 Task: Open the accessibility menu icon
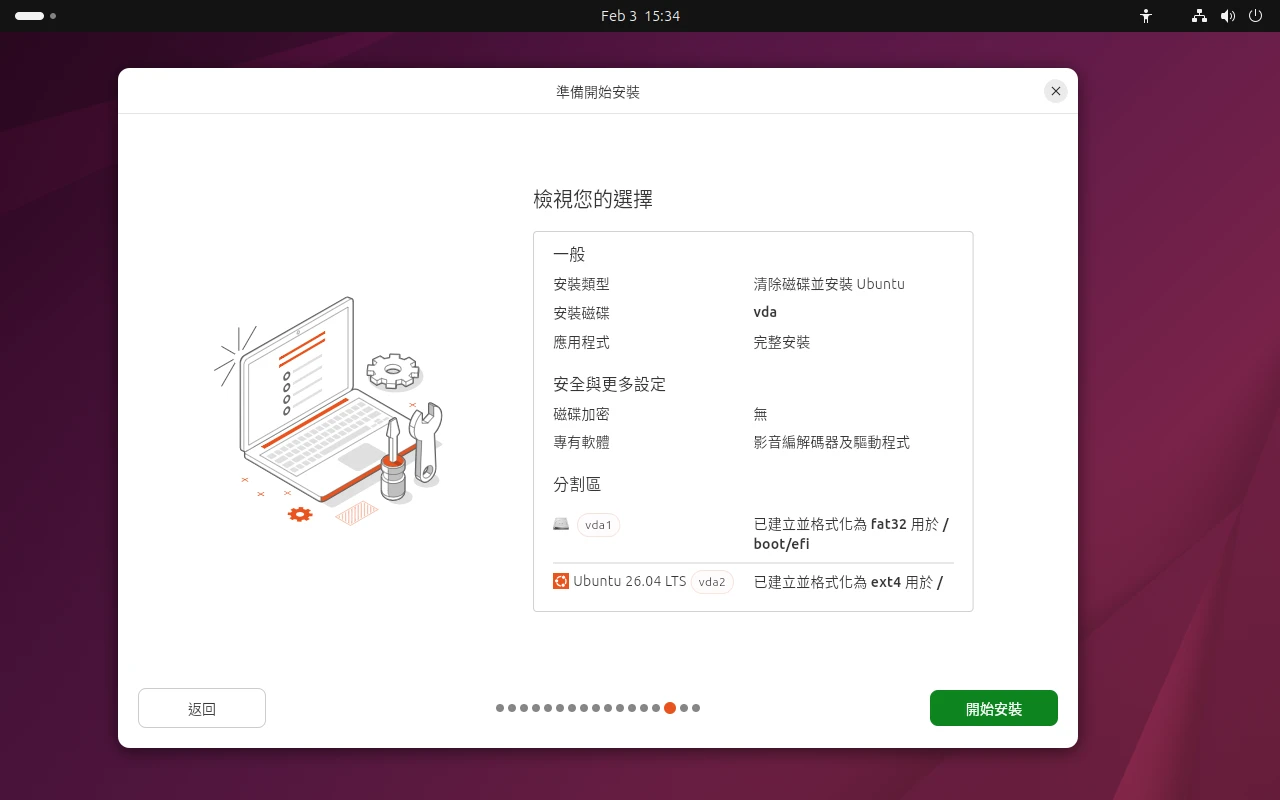pos(1146,16)
